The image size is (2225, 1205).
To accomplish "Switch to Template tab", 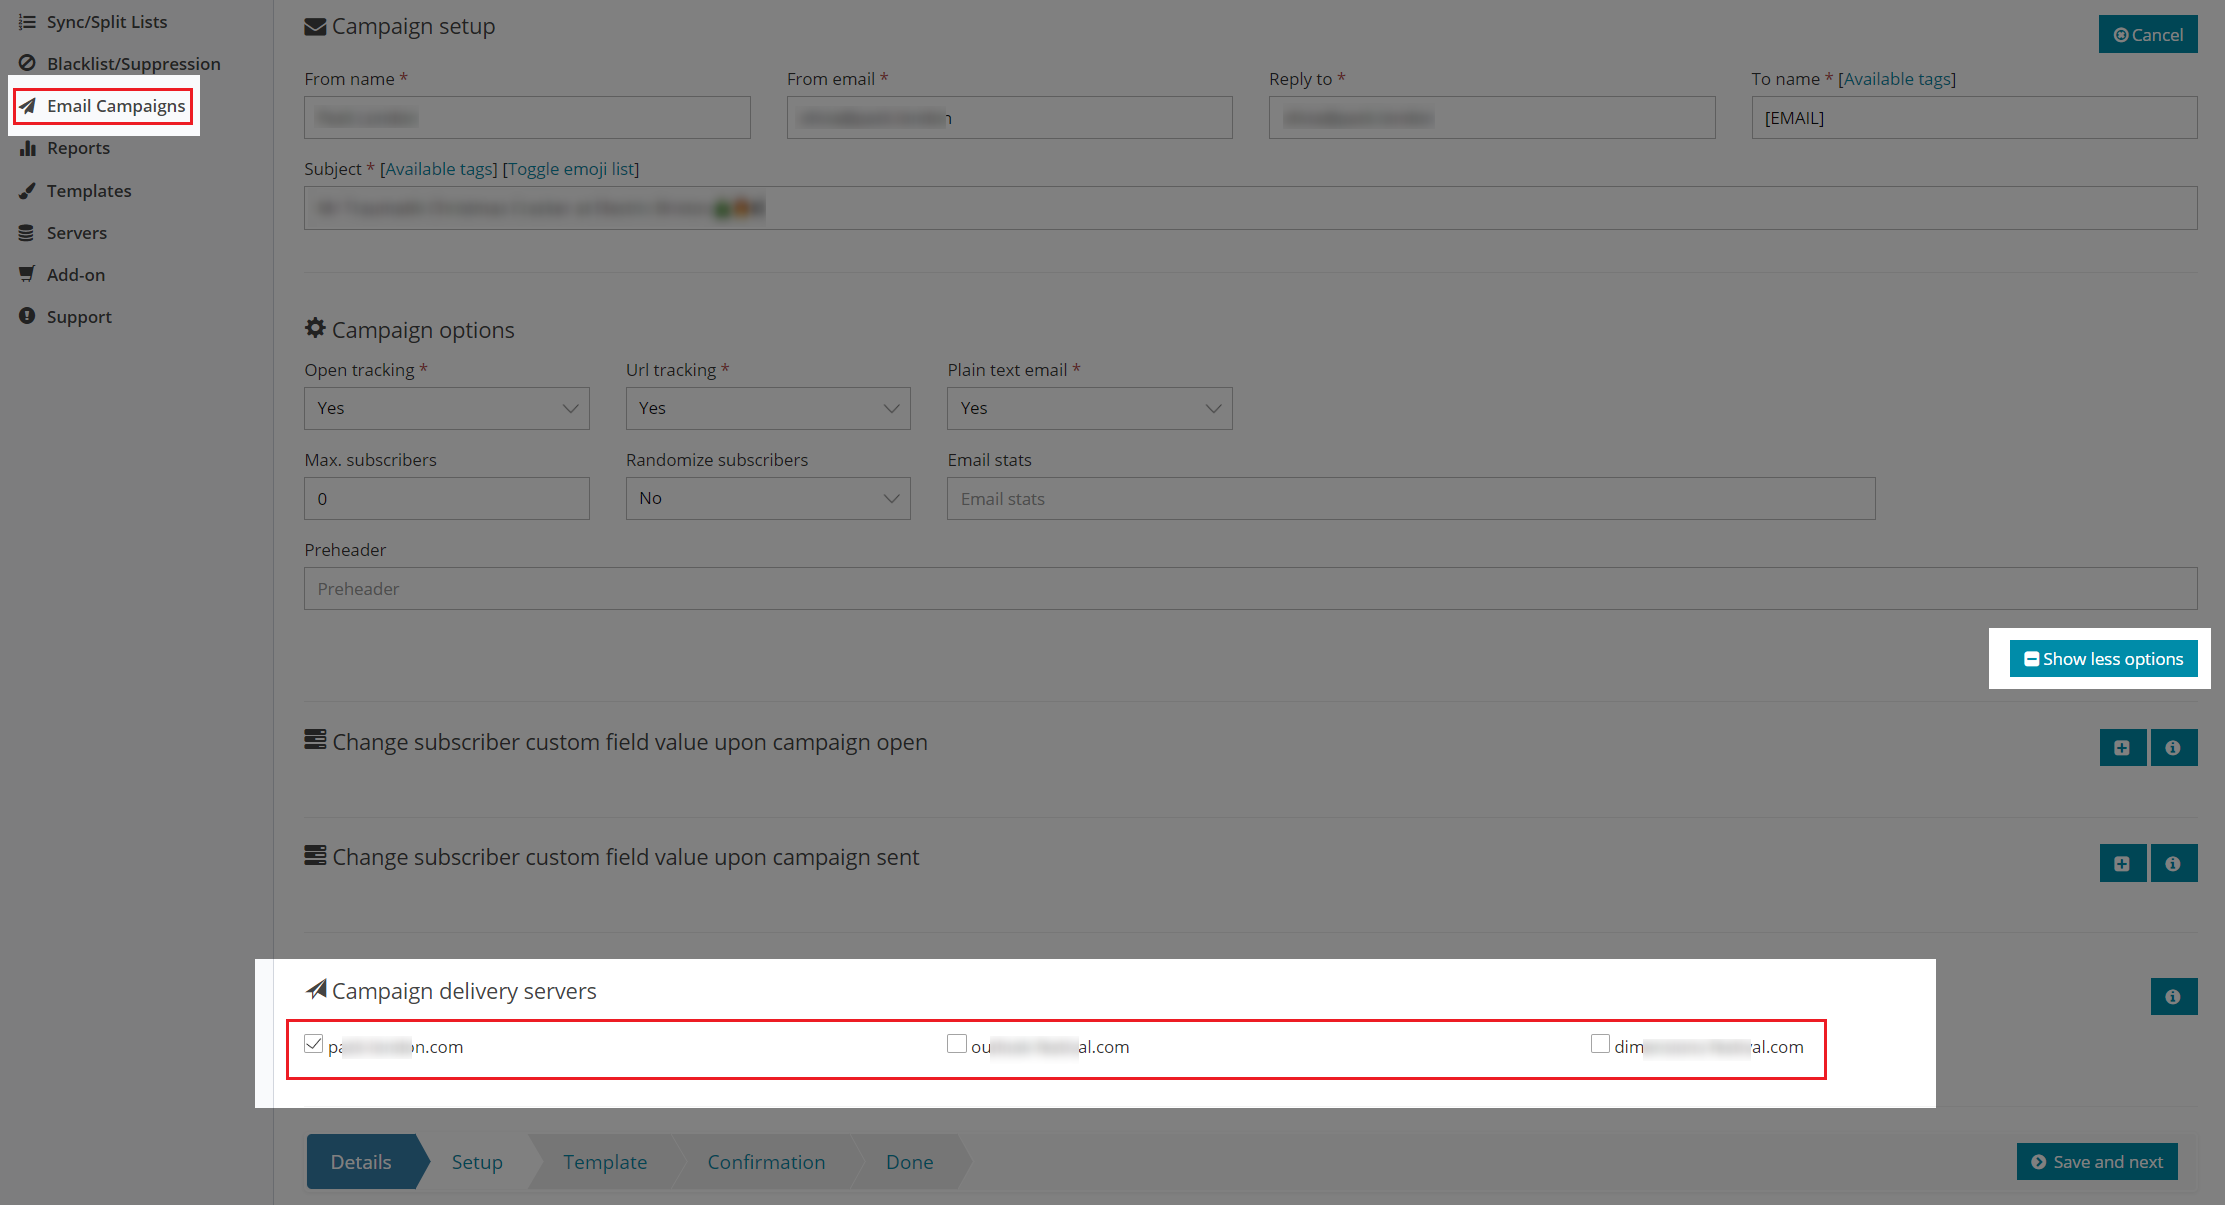I will [x=605, y=1162].
